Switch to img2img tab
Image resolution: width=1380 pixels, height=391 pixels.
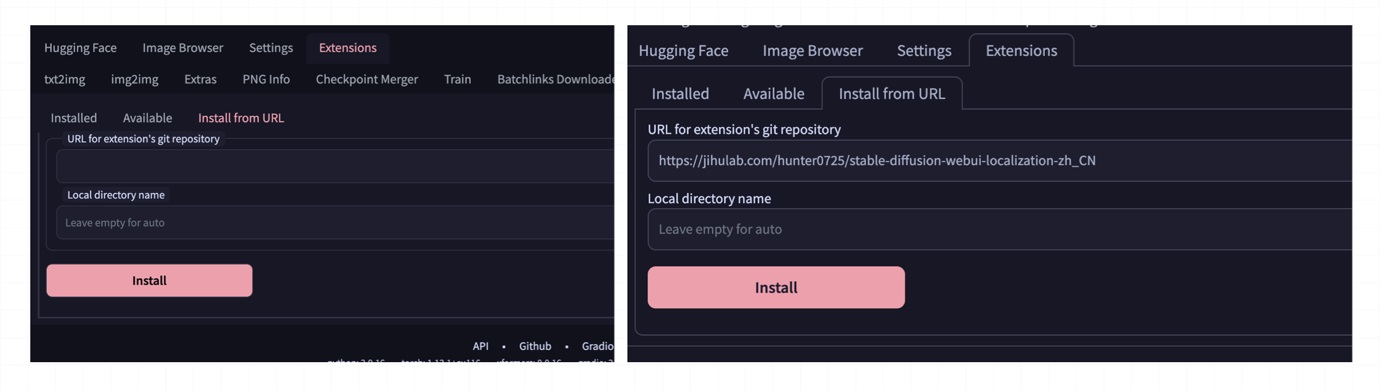coord(135,79)
